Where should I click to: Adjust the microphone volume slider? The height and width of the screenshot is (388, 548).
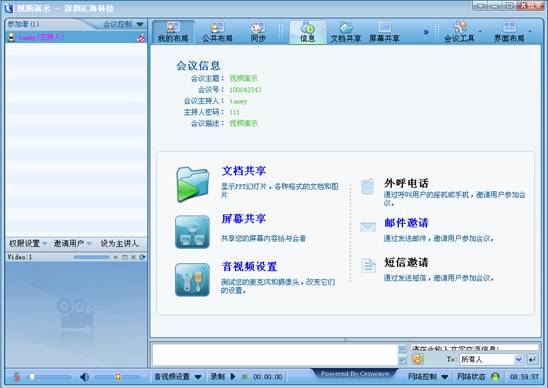coord(49,377)
